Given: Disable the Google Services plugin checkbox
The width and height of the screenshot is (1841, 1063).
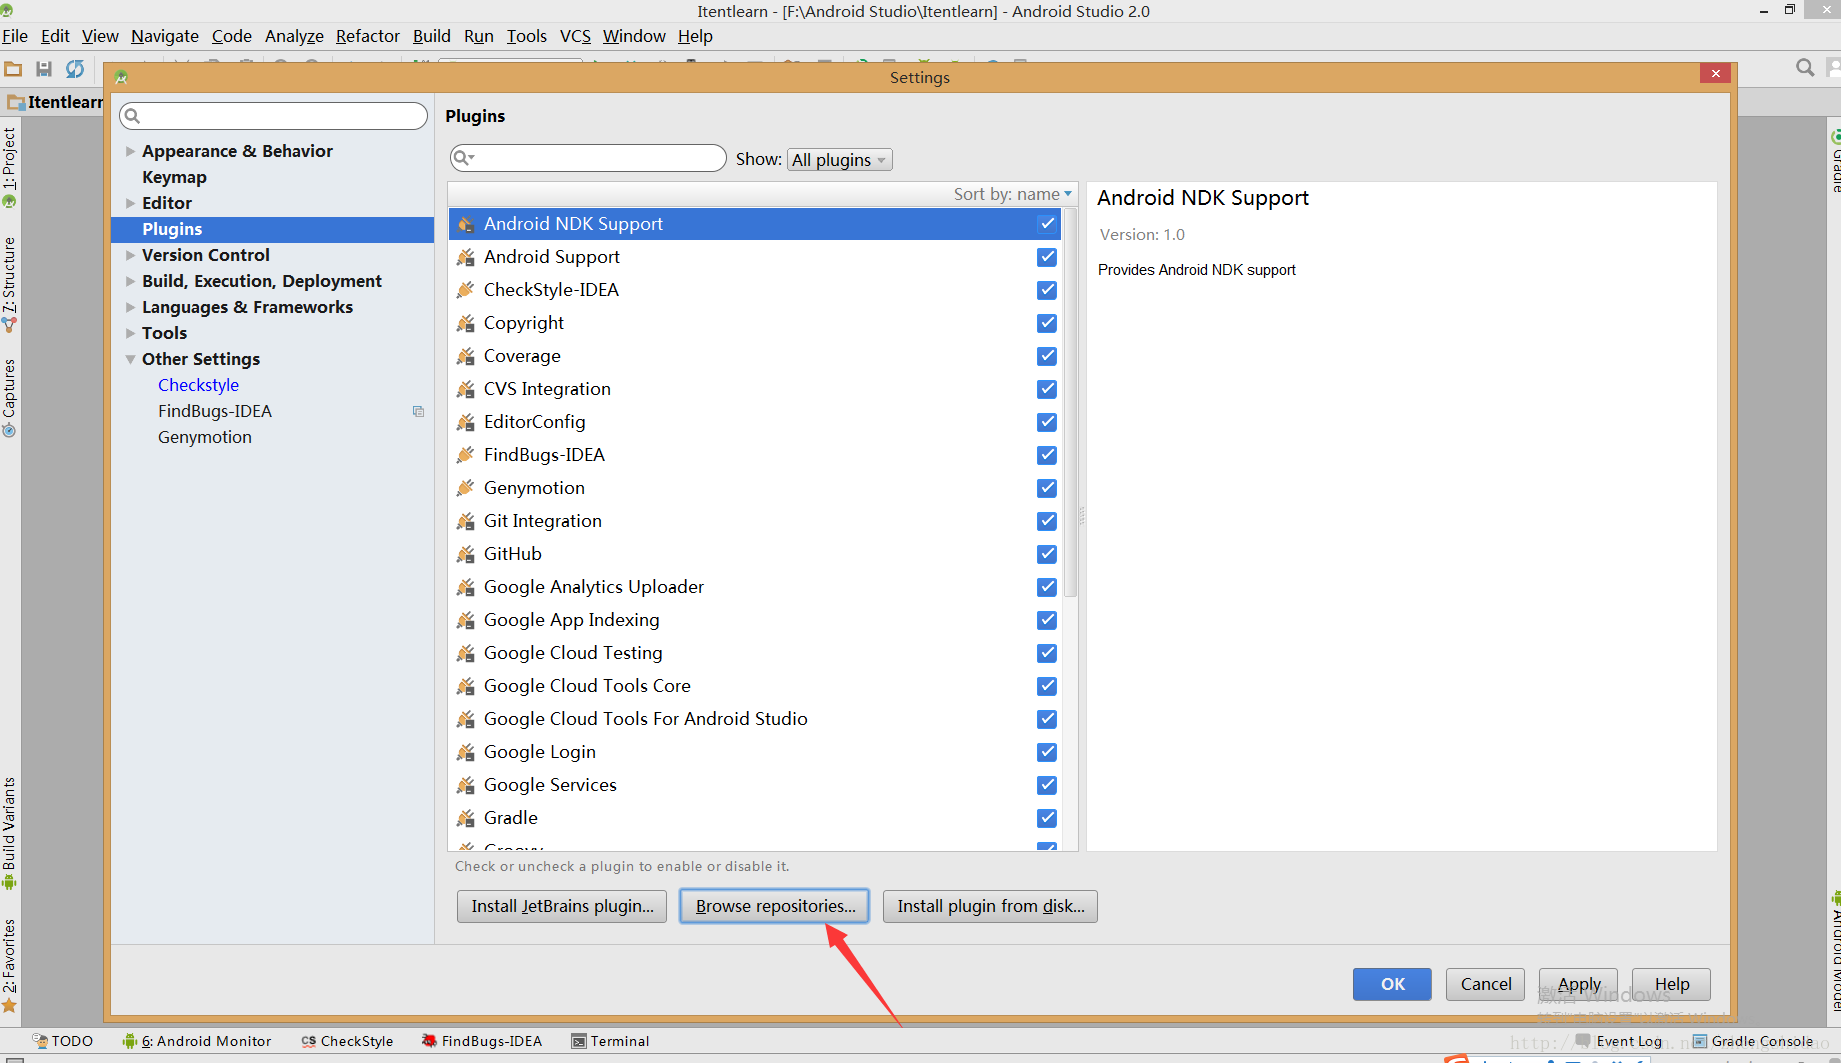Looking at the screenshot, I should (1047, 785).
